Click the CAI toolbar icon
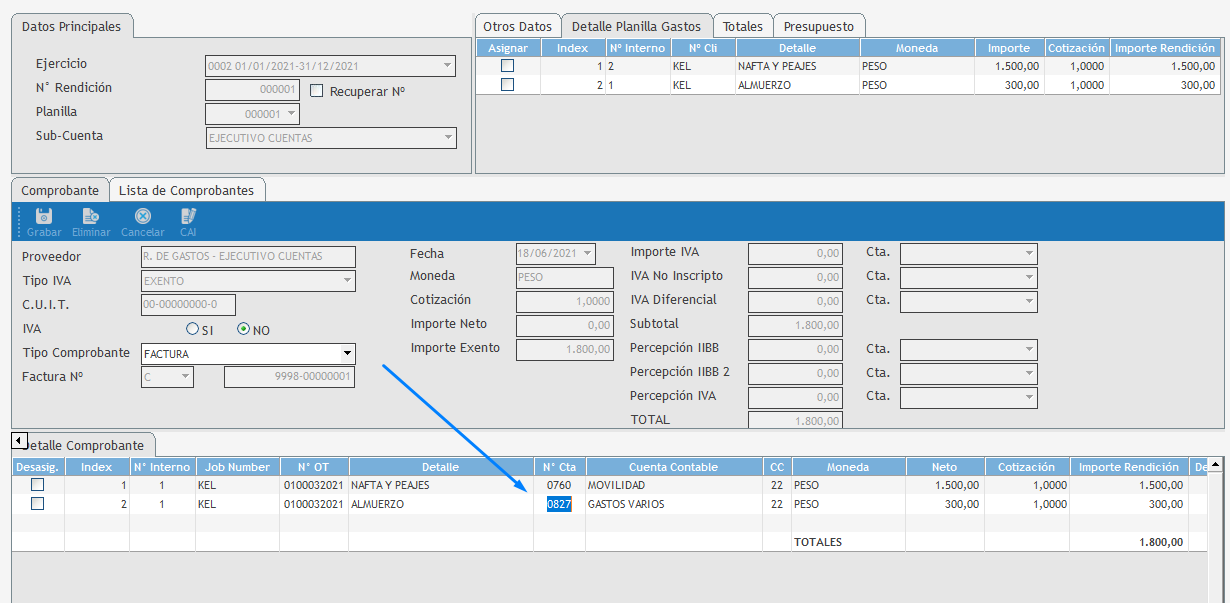This screenshot has width=1230, height=603. [188, 216]
